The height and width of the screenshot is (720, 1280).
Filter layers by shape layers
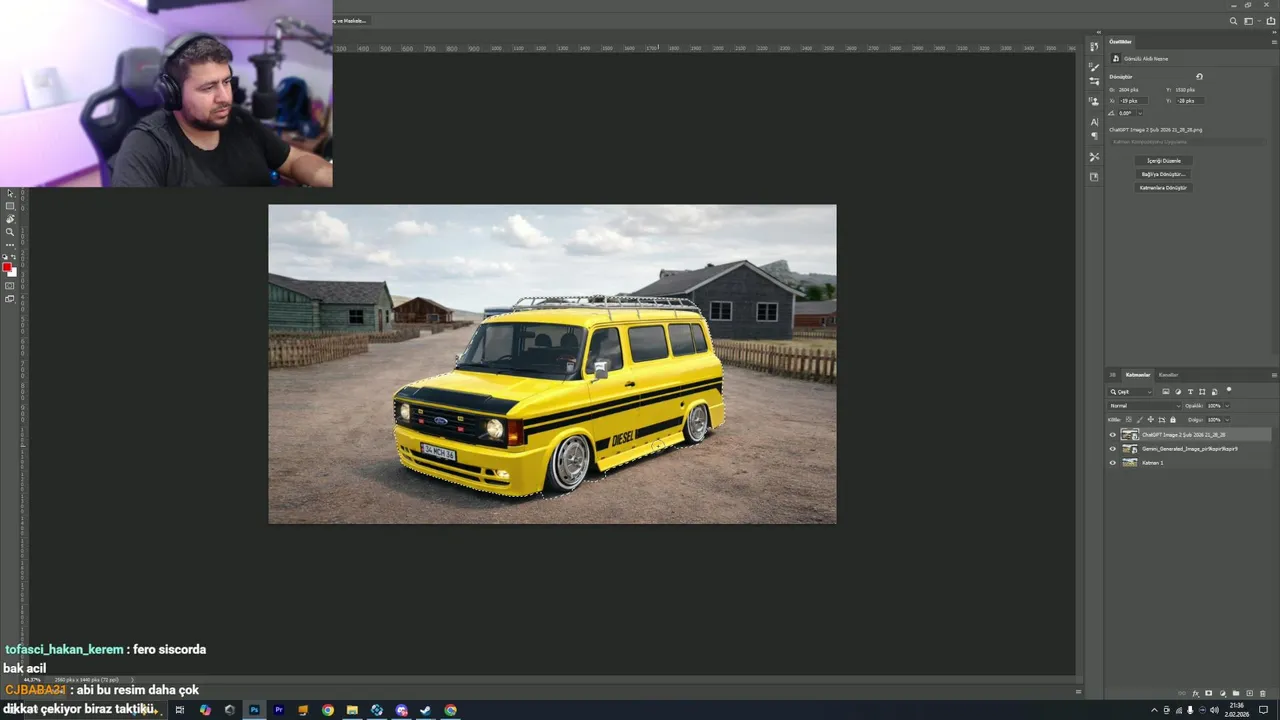tap(1202, 392)
